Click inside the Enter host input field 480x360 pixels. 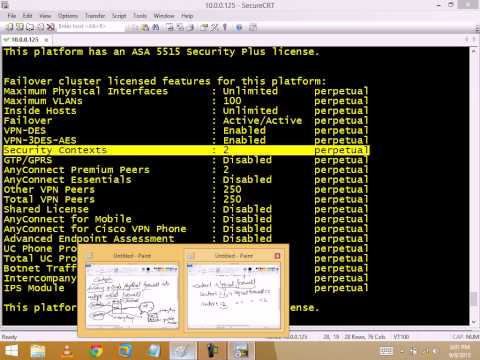click(91, 27)
